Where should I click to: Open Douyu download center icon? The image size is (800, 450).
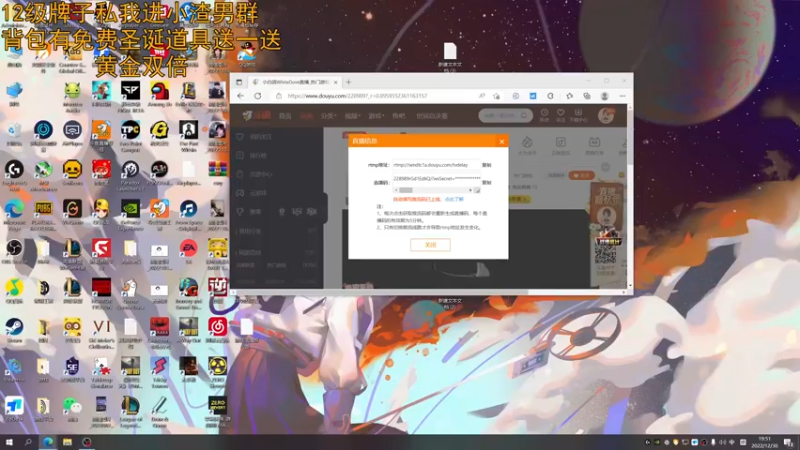pyautogui.click(x=579, y=115)
